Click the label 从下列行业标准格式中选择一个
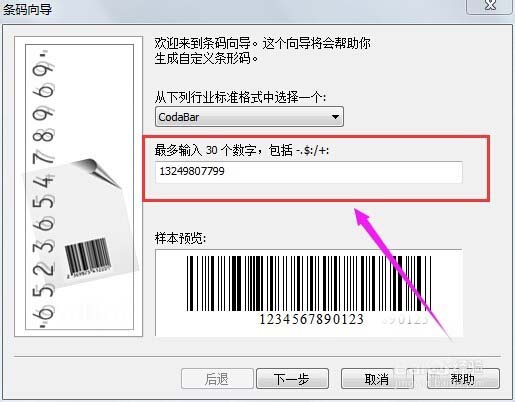Screen dimensions: 515x402 (240, 98)
